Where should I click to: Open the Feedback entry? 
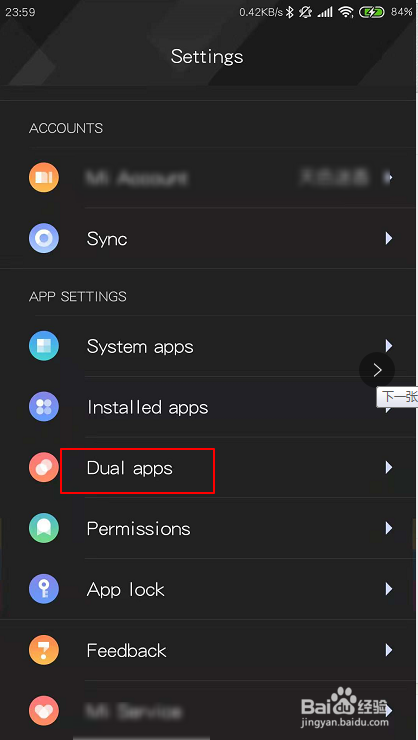pyautogui.click(x=209, y=650)
